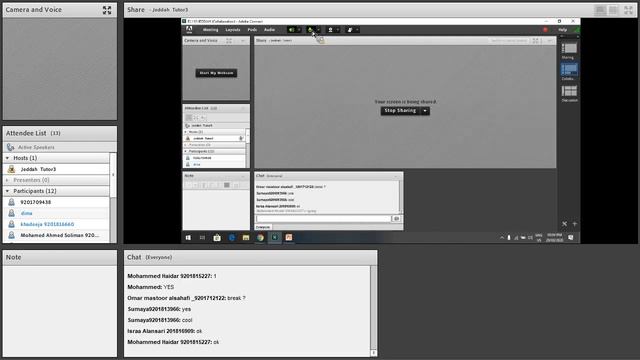Toggle the speaker icon in shared toolbar

(x=291, y=30)
